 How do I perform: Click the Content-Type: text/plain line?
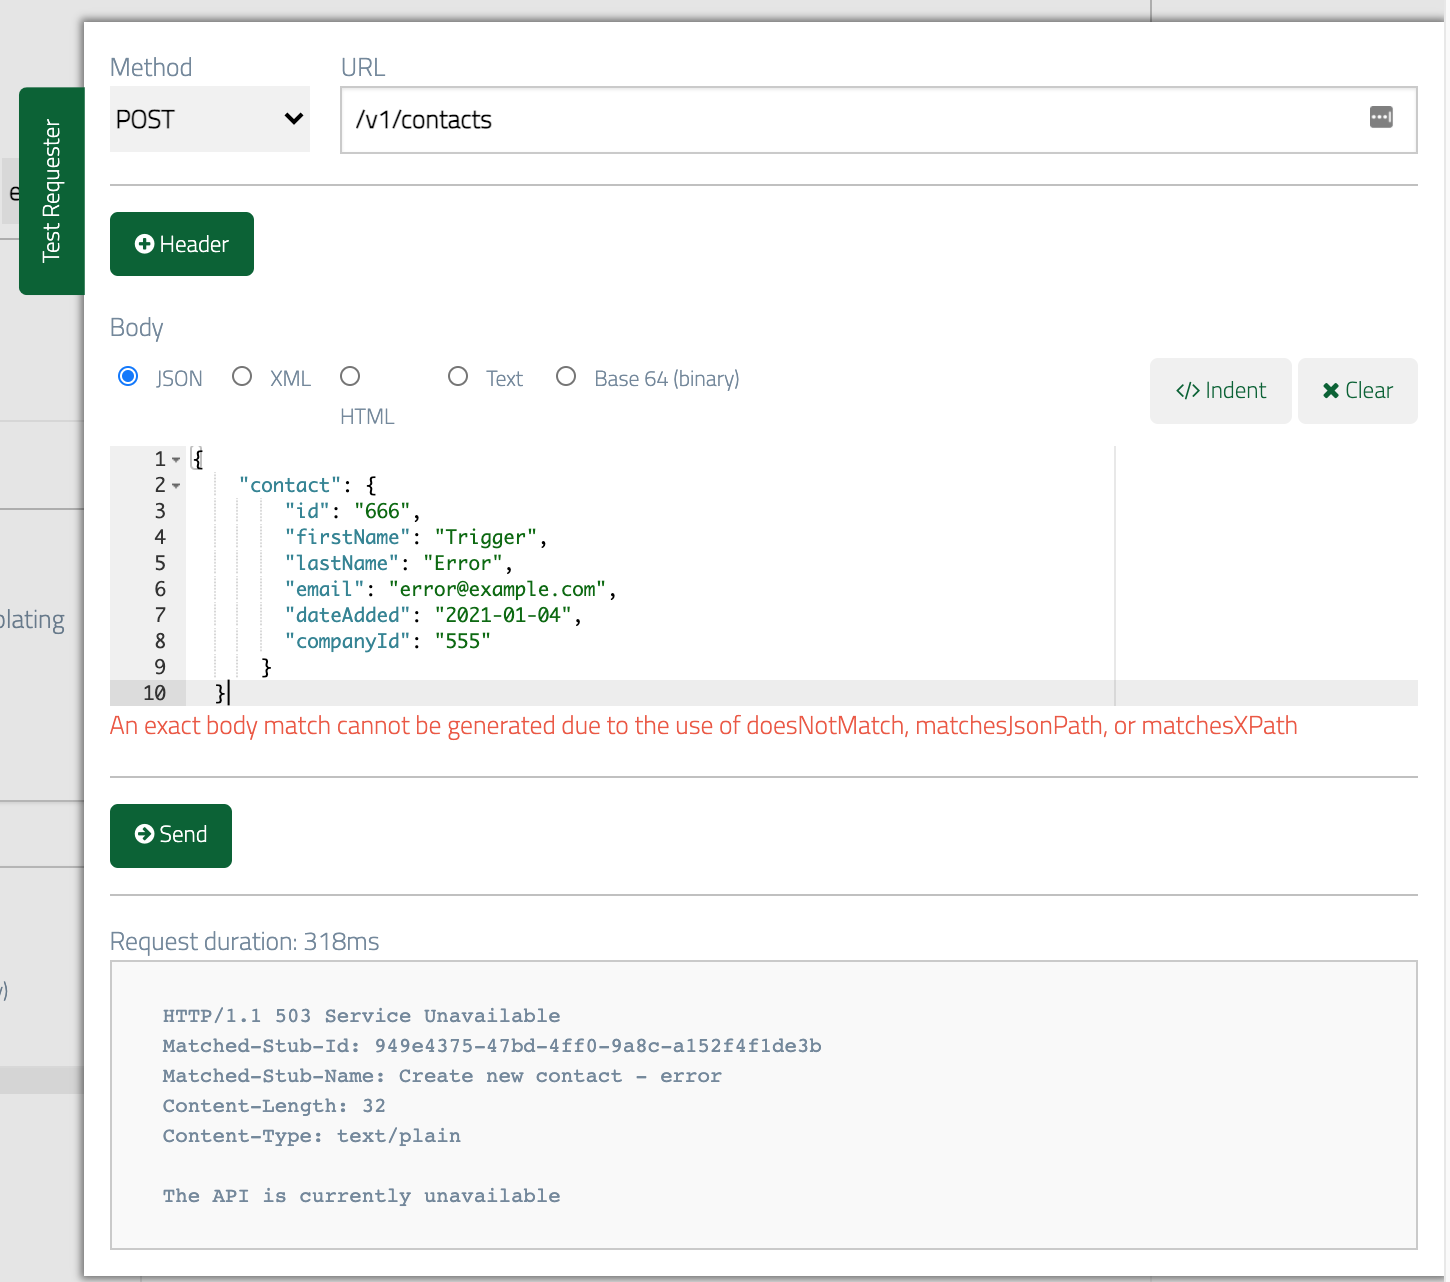(x=312, y=1136)
